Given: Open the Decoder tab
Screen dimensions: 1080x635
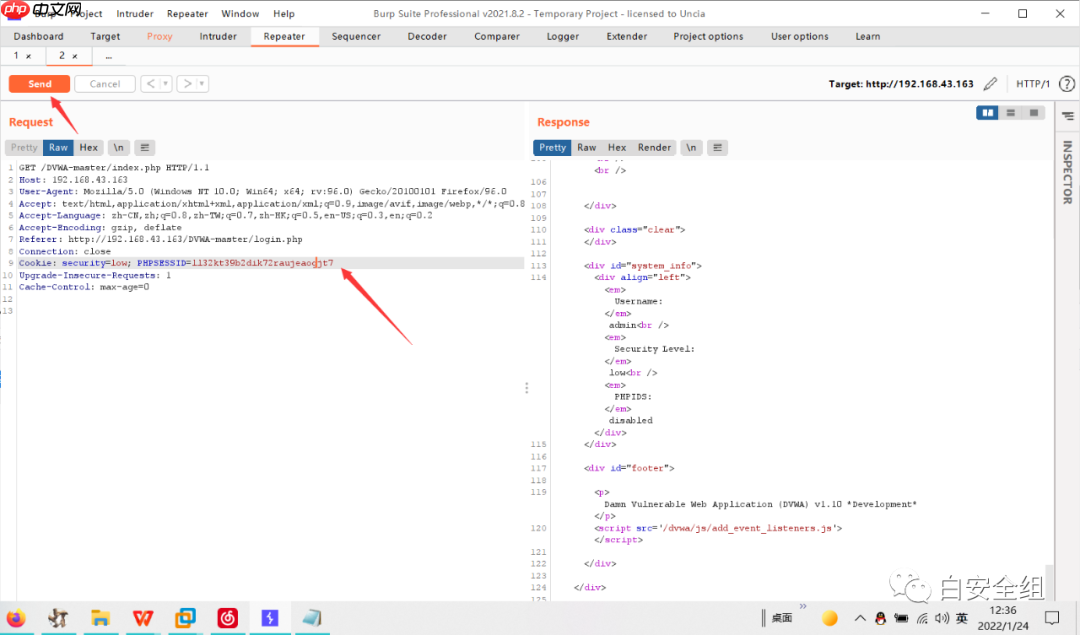Looking at the screenshot, I should (427, 37).
